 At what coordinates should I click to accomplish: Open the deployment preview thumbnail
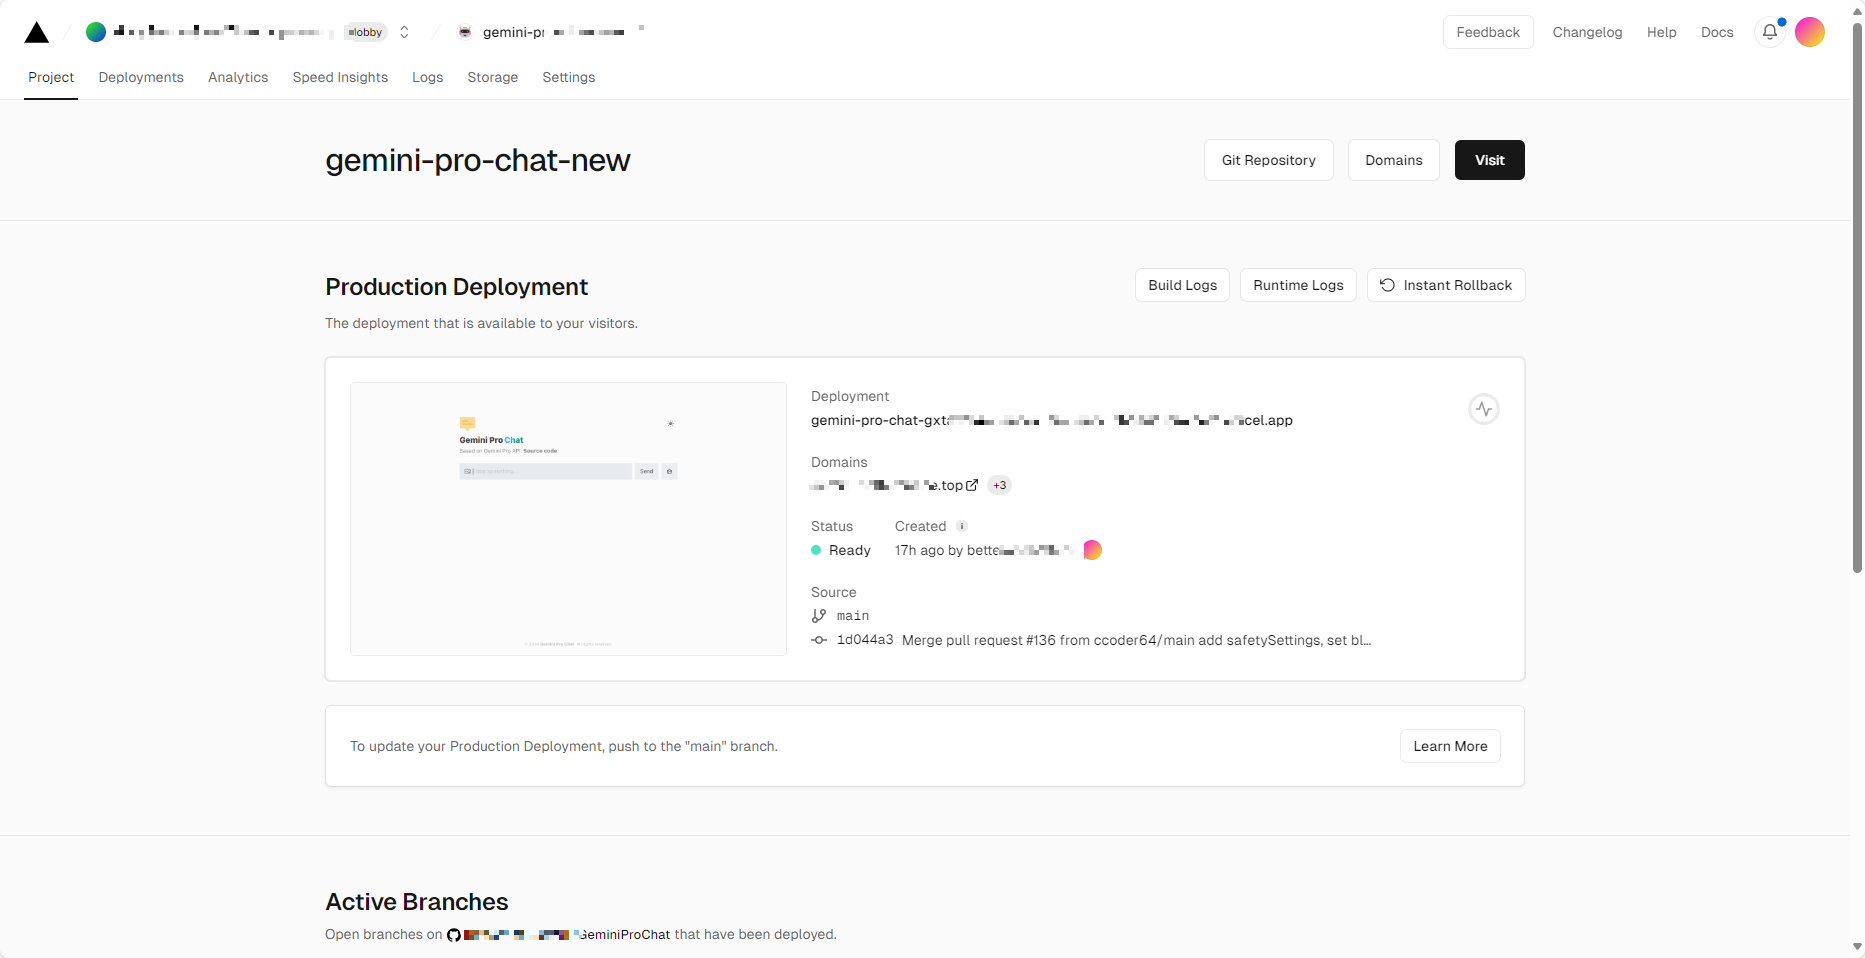(568, 518)
